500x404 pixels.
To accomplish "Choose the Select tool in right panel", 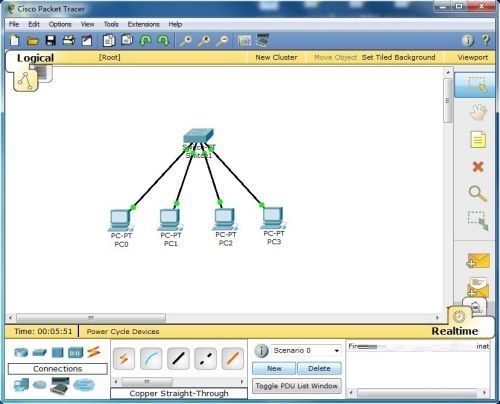I will pos(475,85).
